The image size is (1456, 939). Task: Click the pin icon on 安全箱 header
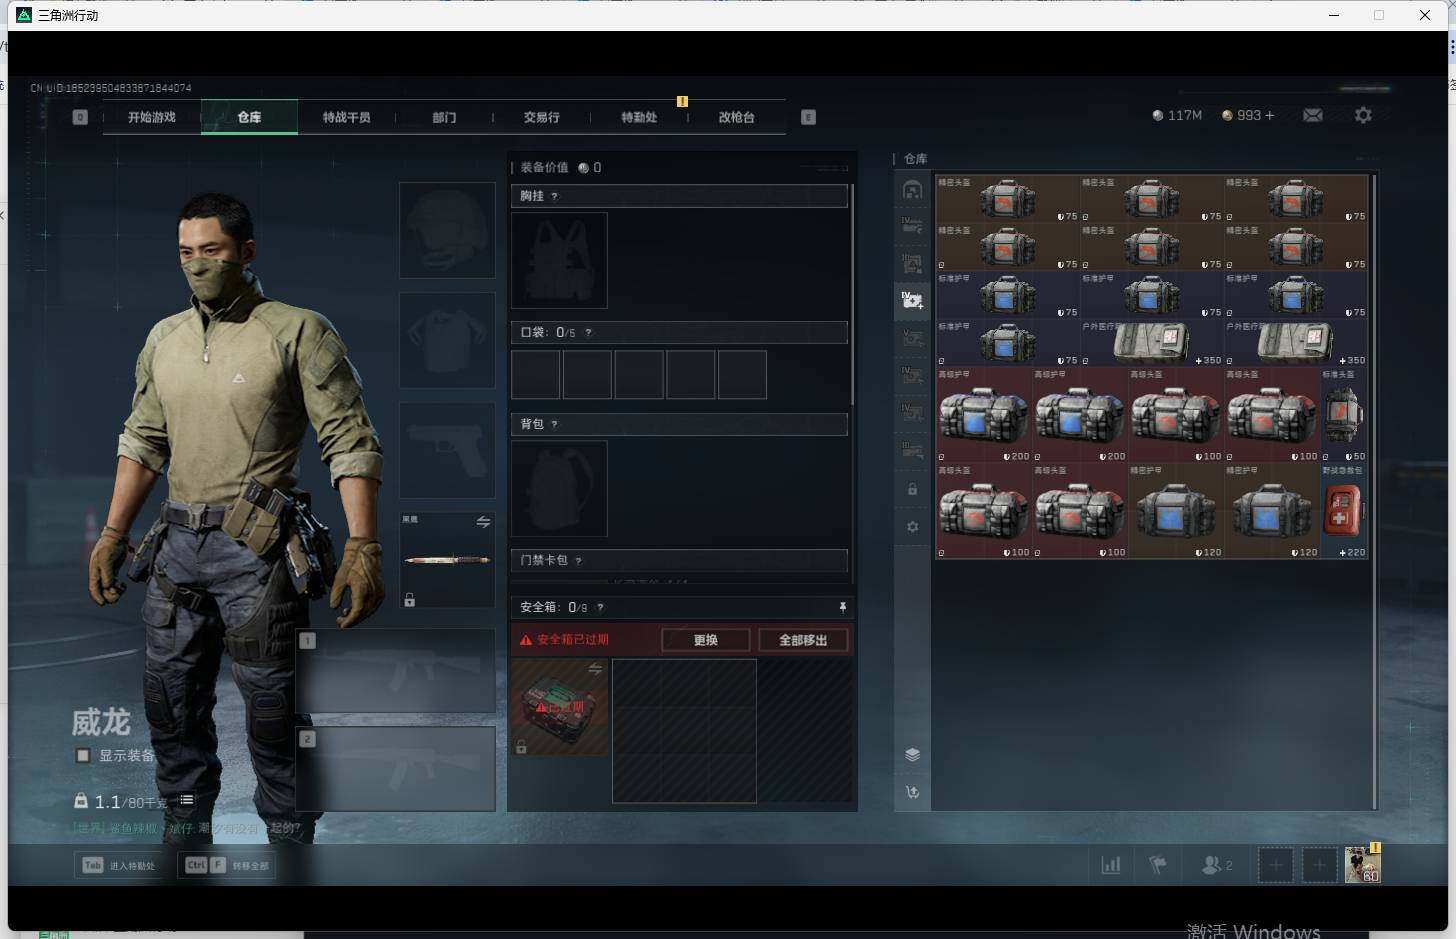pyautogui.click(x=842, y=607)
